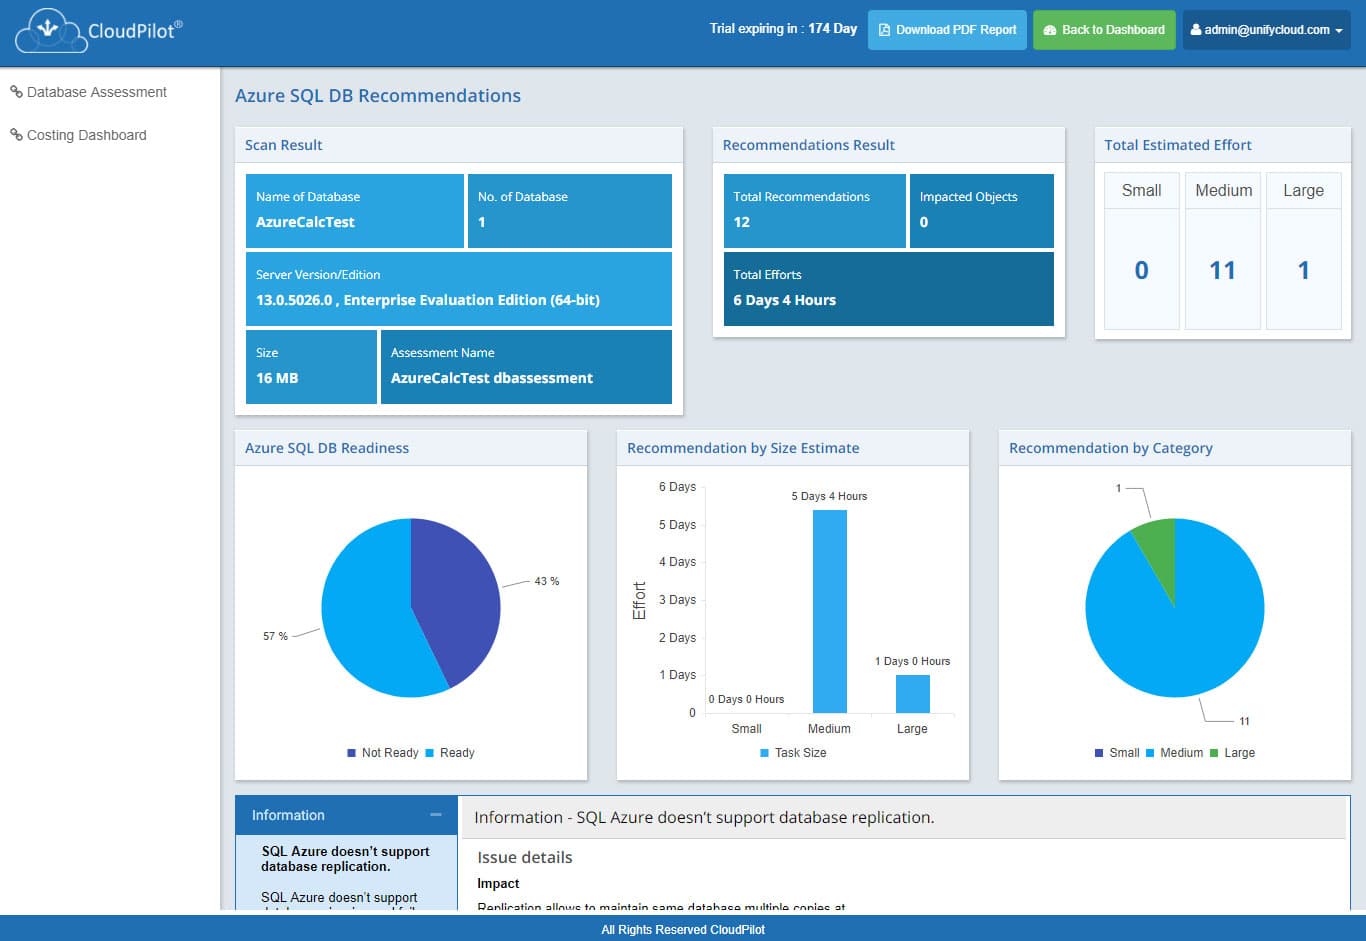
Task: Select the Information panel header
Action: [346, 815]
